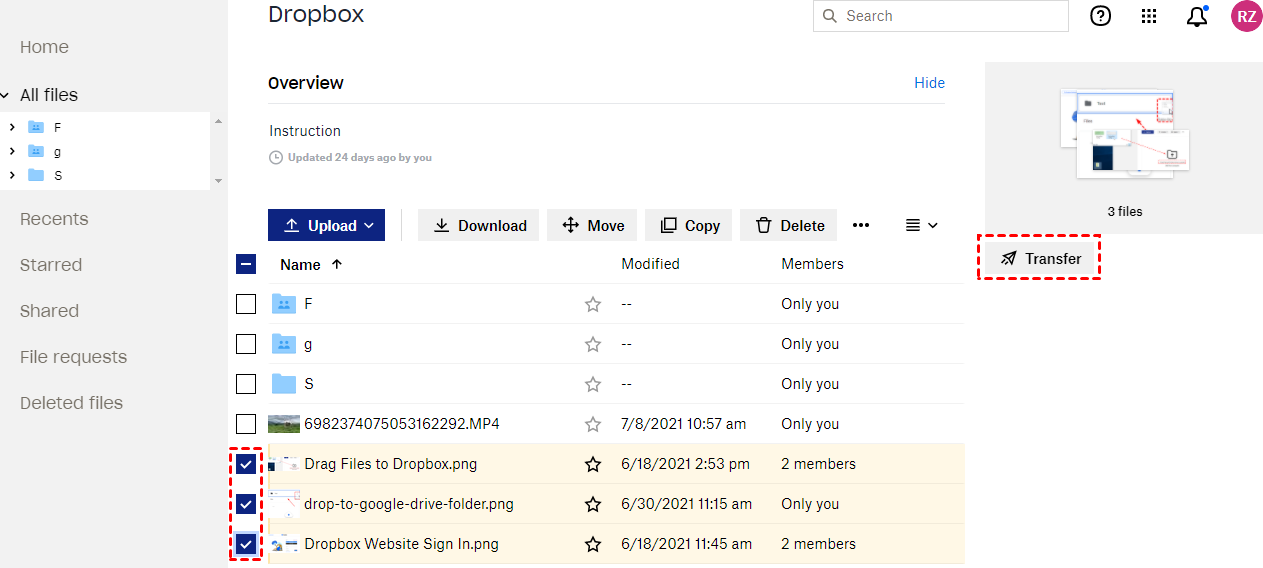1263x568 pixels.
Task: Star the folder named F
Action: point(593,304)
